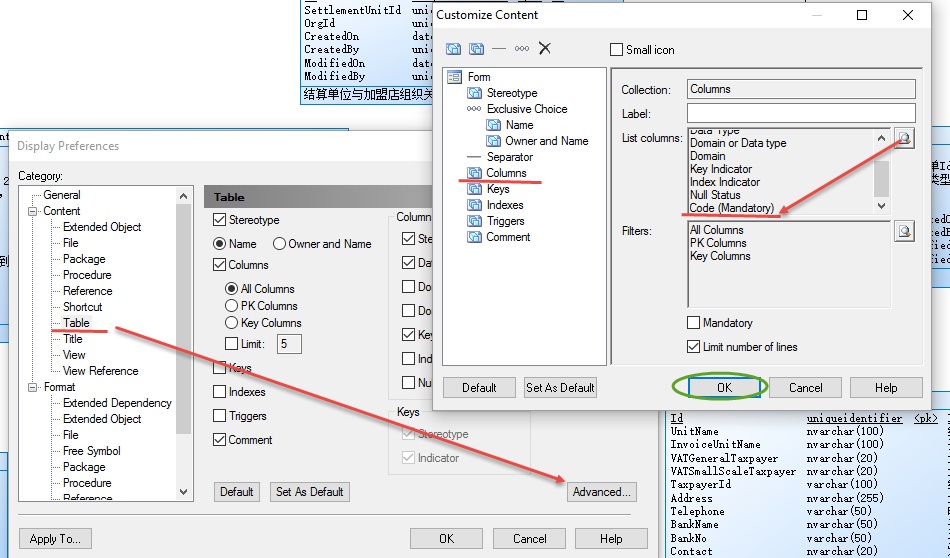Screen dimensions: 950x558
Task: Click the Separator line icon in tree
Action: coord(474,157)
